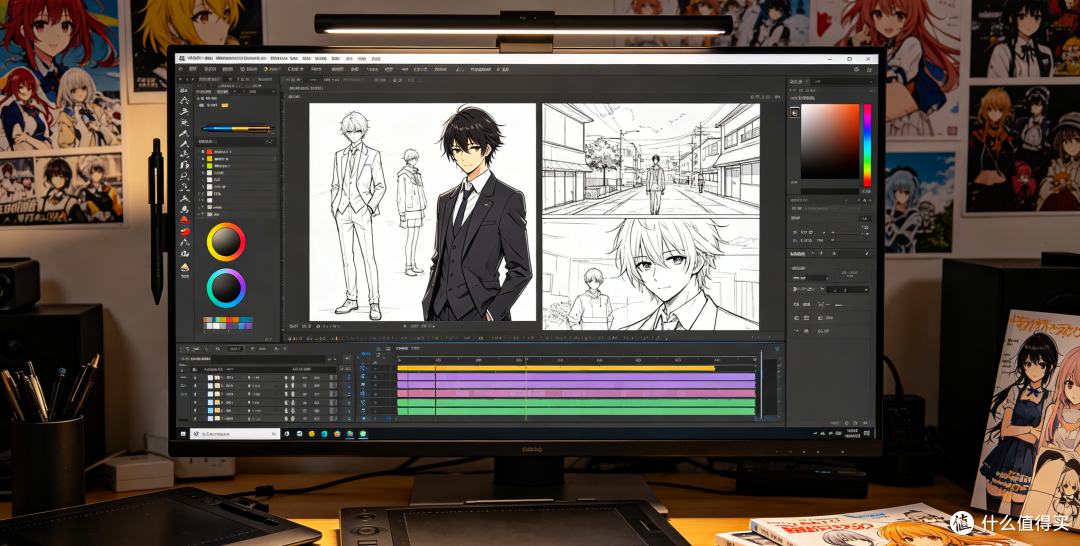Choose a color from the small palette strip

[x=228, y=323]
